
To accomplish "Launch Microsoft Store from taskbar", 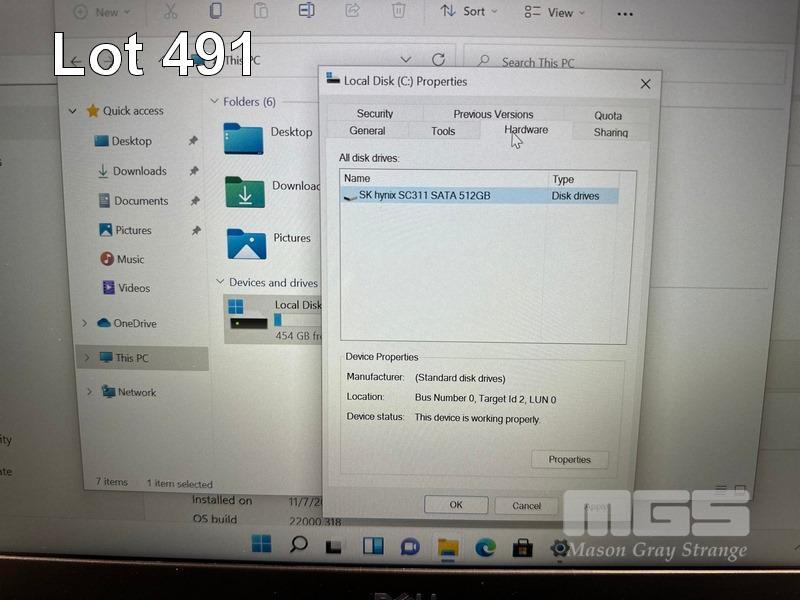I will pos(522,547).
